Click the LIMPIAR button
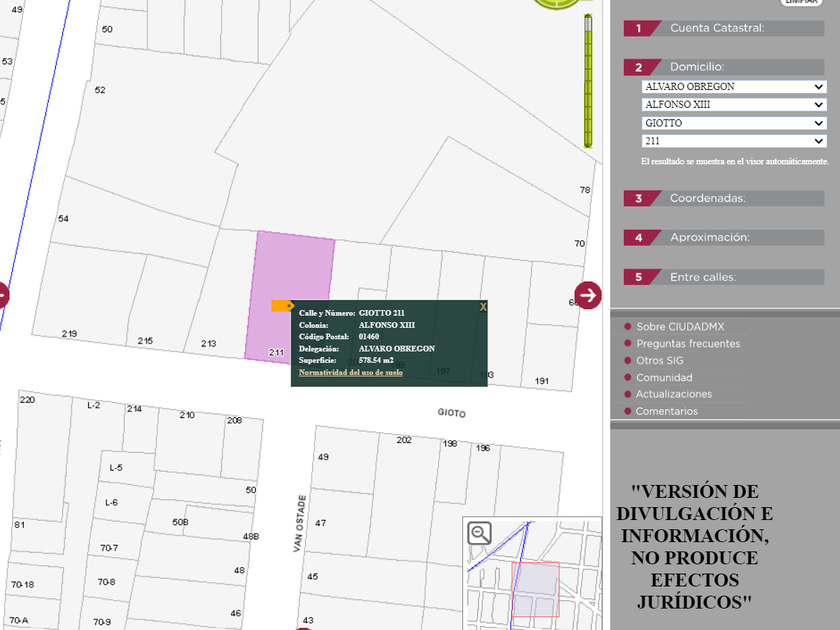This screenshot has height=630, width=840. click(801, 3)
